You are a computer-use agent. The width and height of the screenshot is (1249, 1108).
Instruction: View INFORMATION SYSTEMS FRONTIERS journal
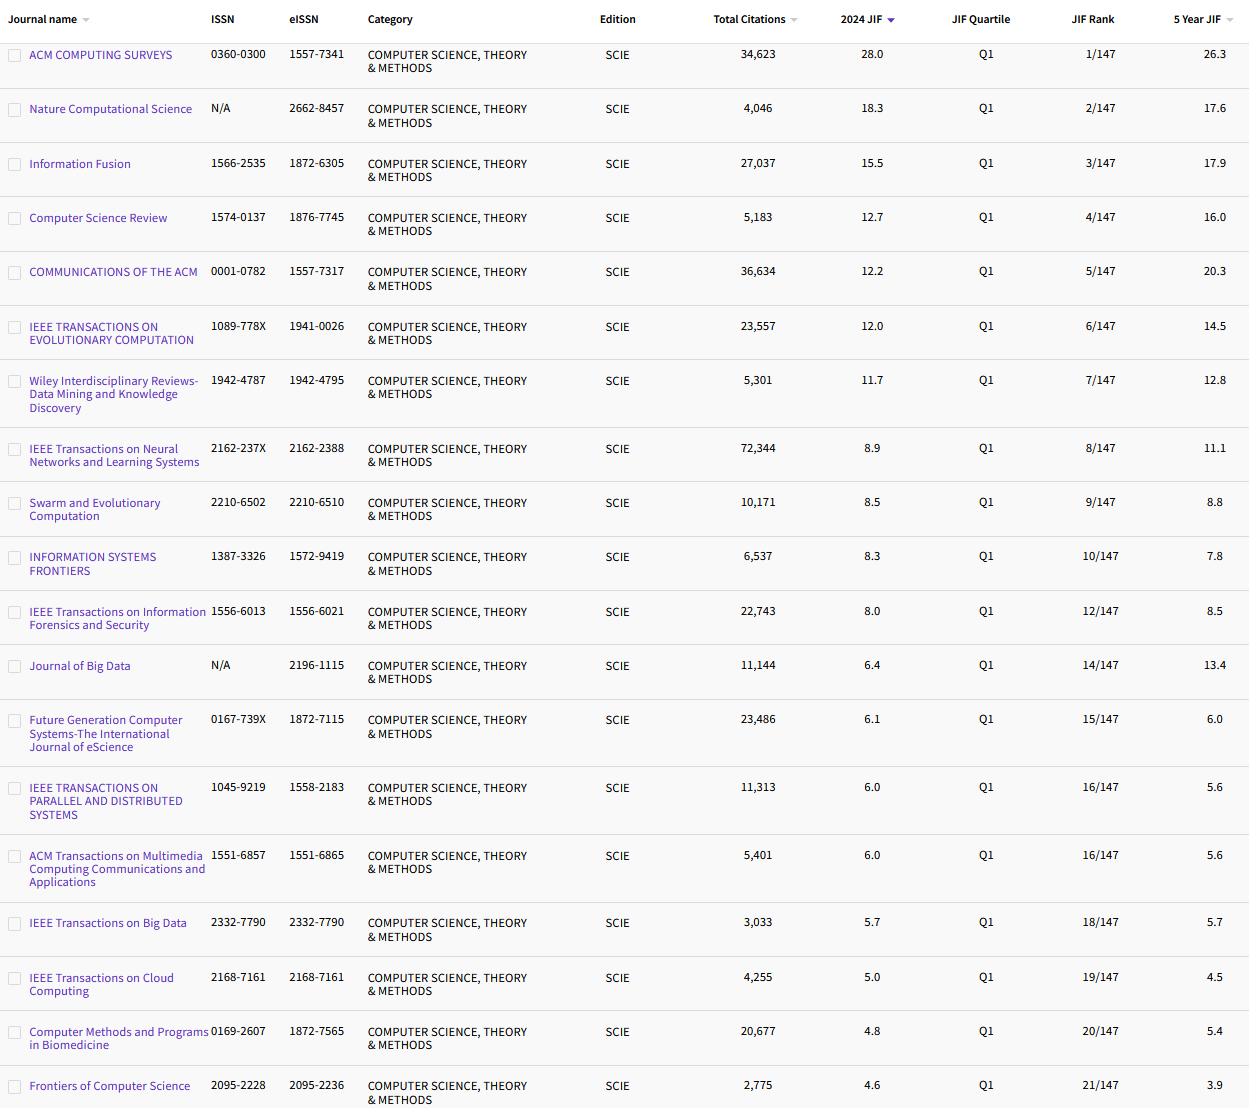92,563
